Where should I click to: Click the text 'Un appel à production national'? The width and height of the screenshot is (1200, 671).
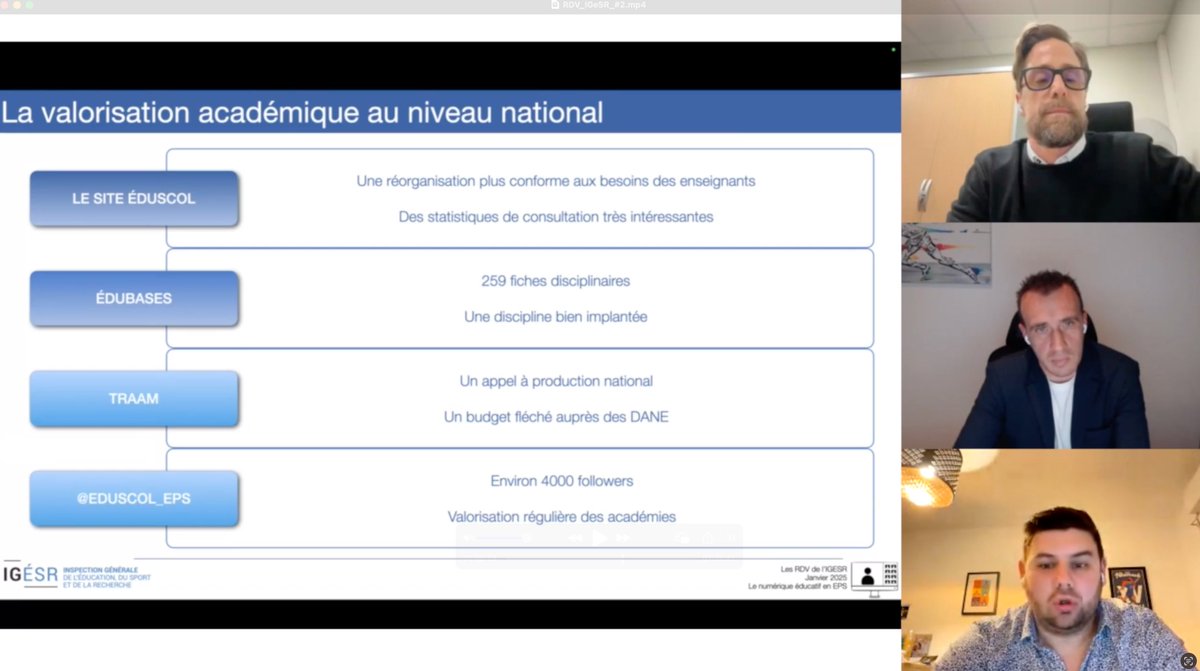tap(556, 381)
